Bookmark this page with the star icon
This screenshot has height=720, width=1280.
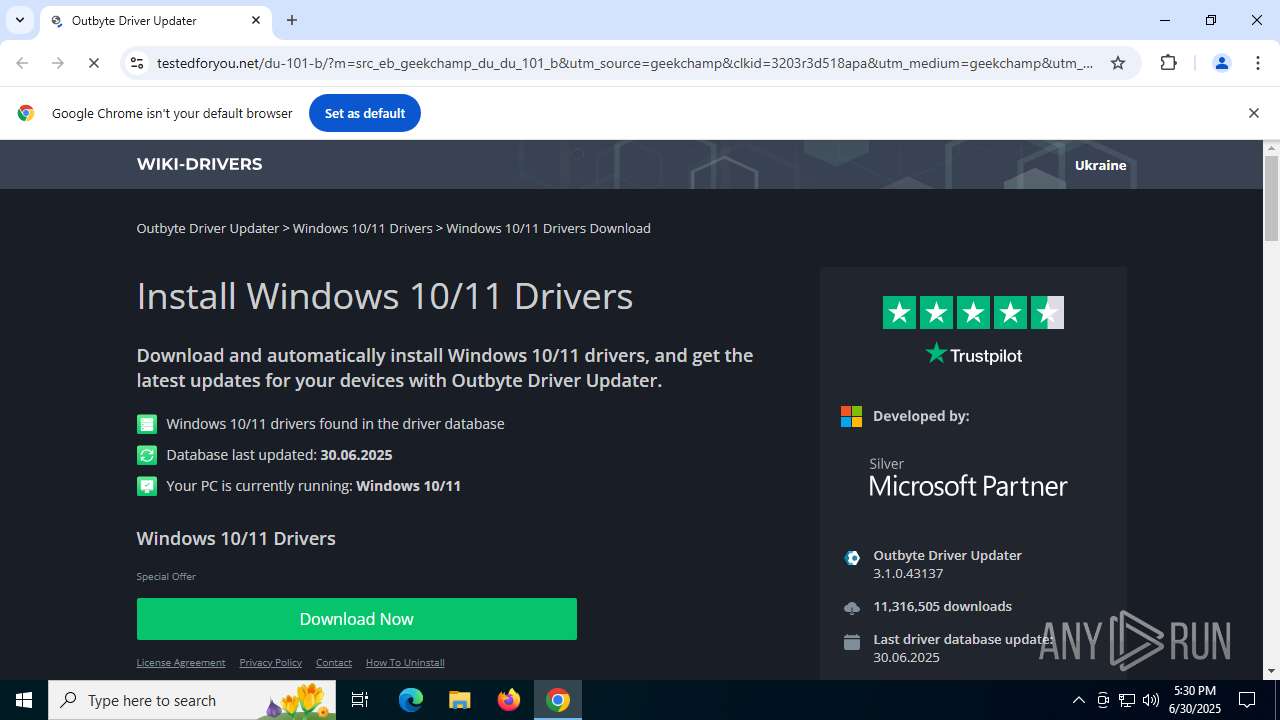pyautogui.click(x=1118, y=63)
